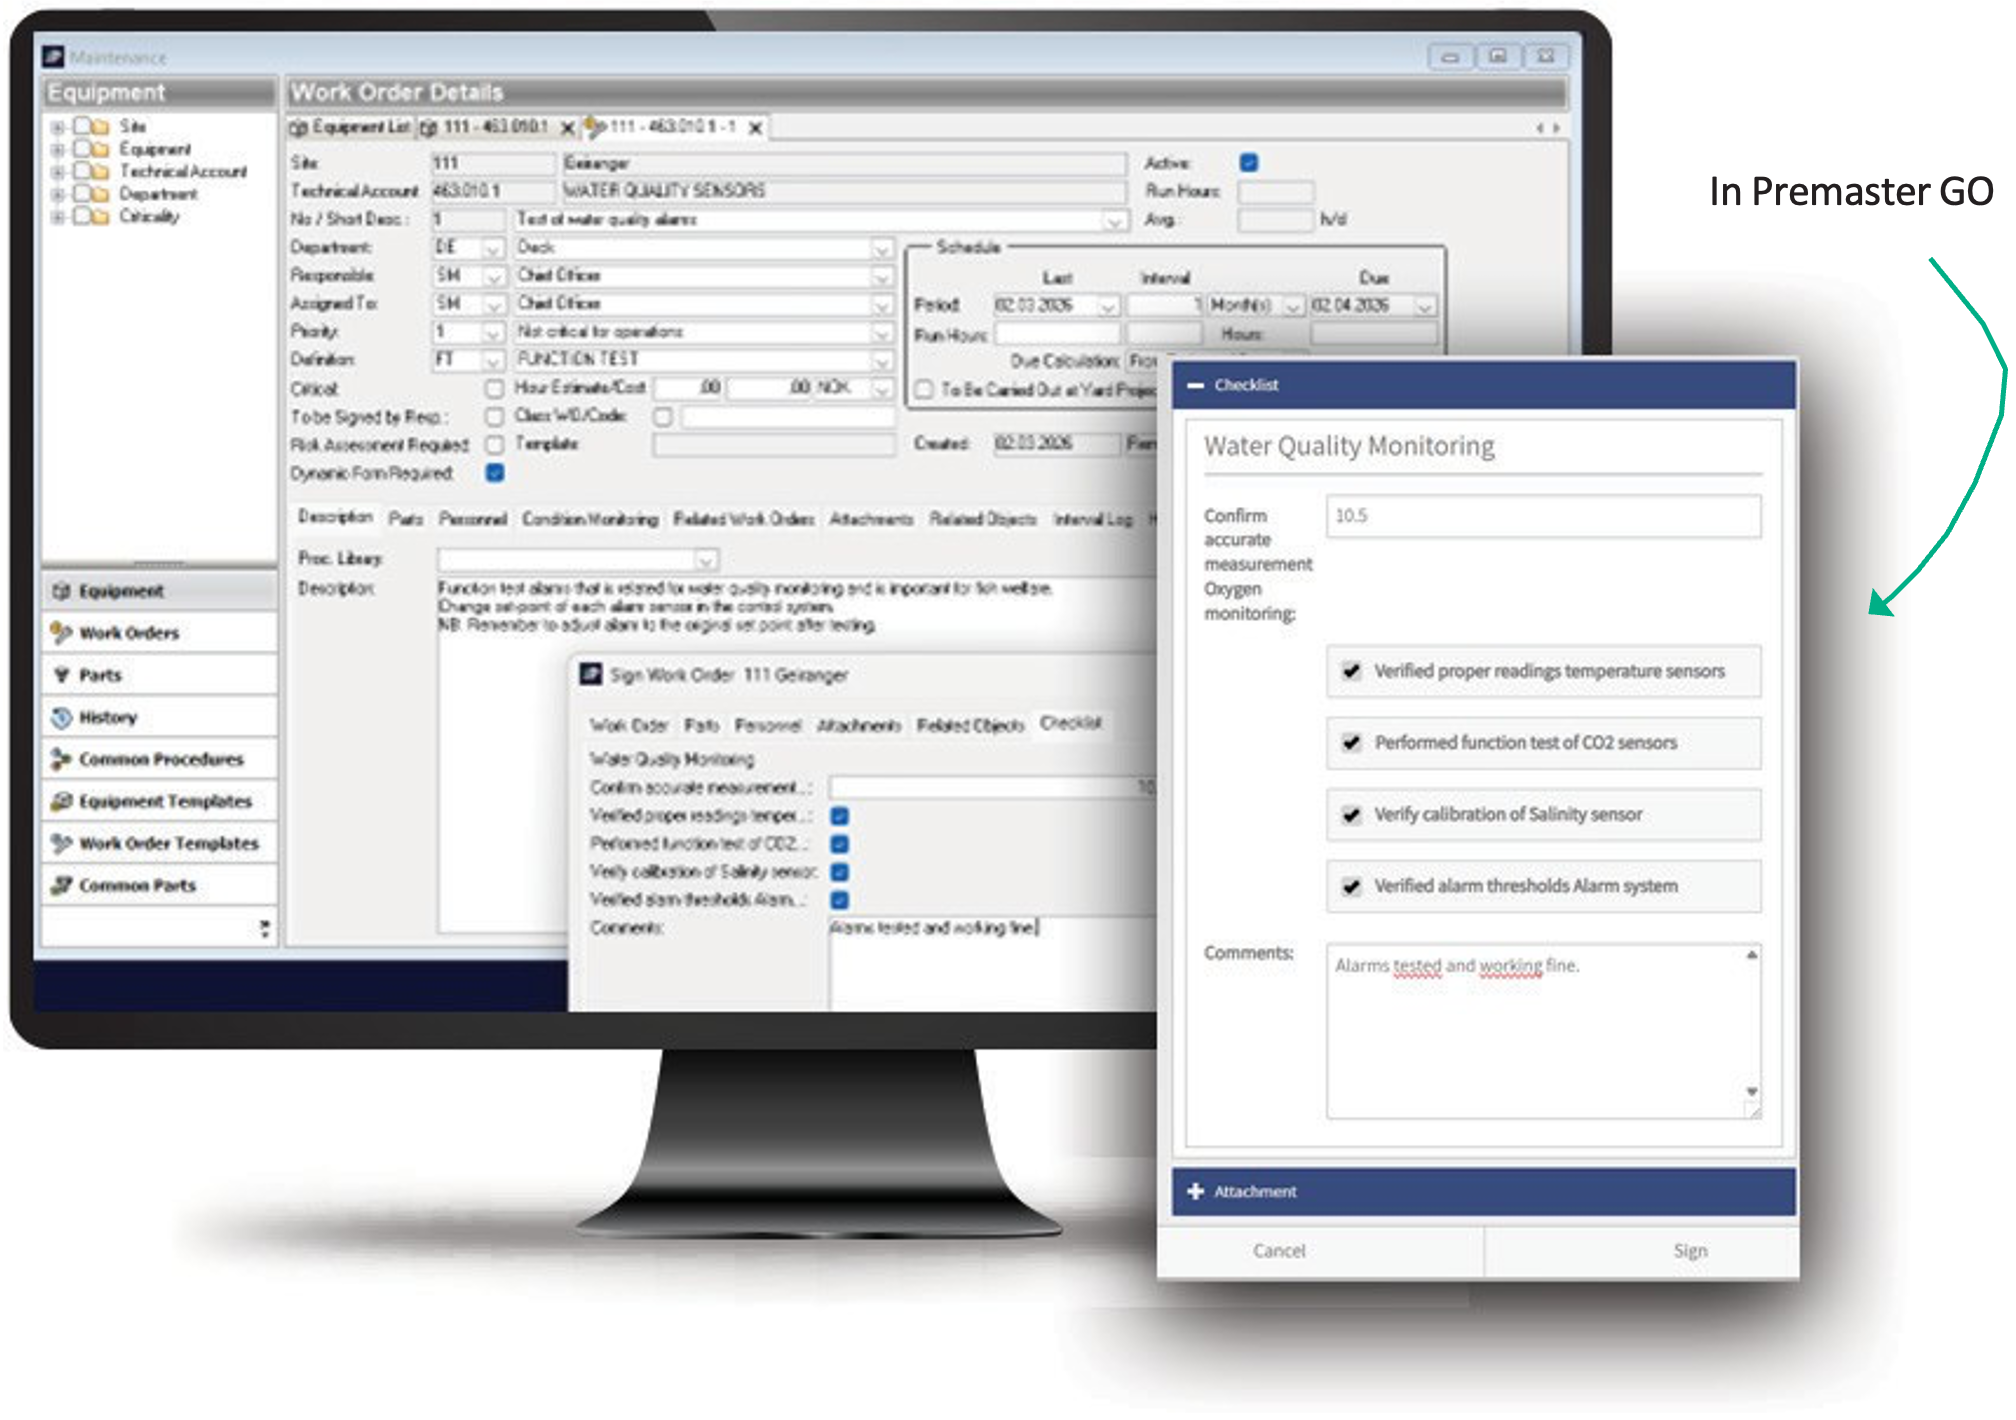Open the Parts sidebar icon

point(61,675)
